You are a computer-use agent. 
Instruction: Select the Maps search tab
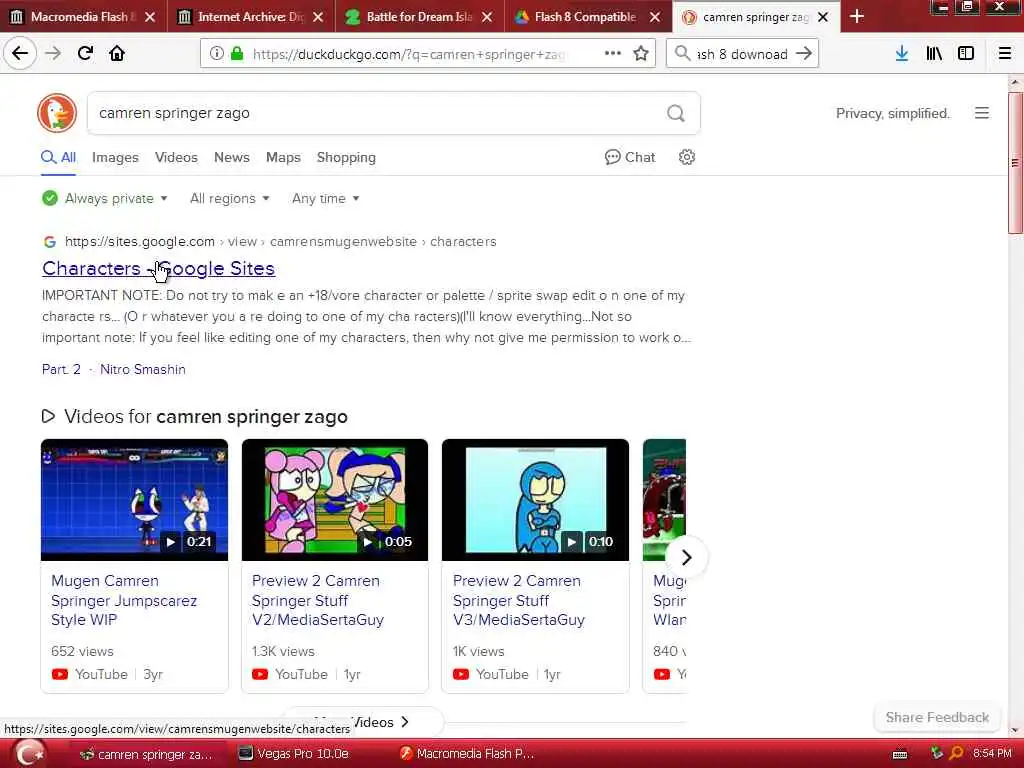[283, 157]
